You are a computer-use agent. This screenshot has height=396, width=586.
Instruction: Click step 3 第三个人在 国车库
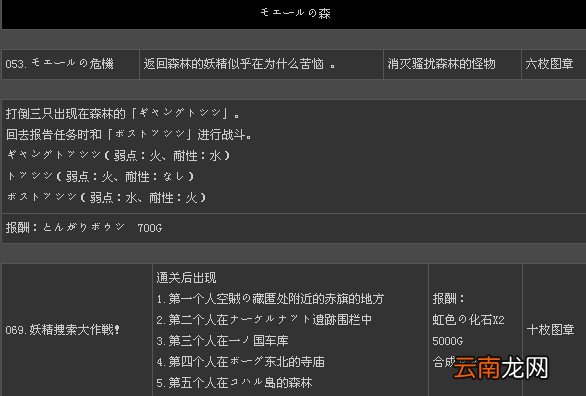click(222, 340)
